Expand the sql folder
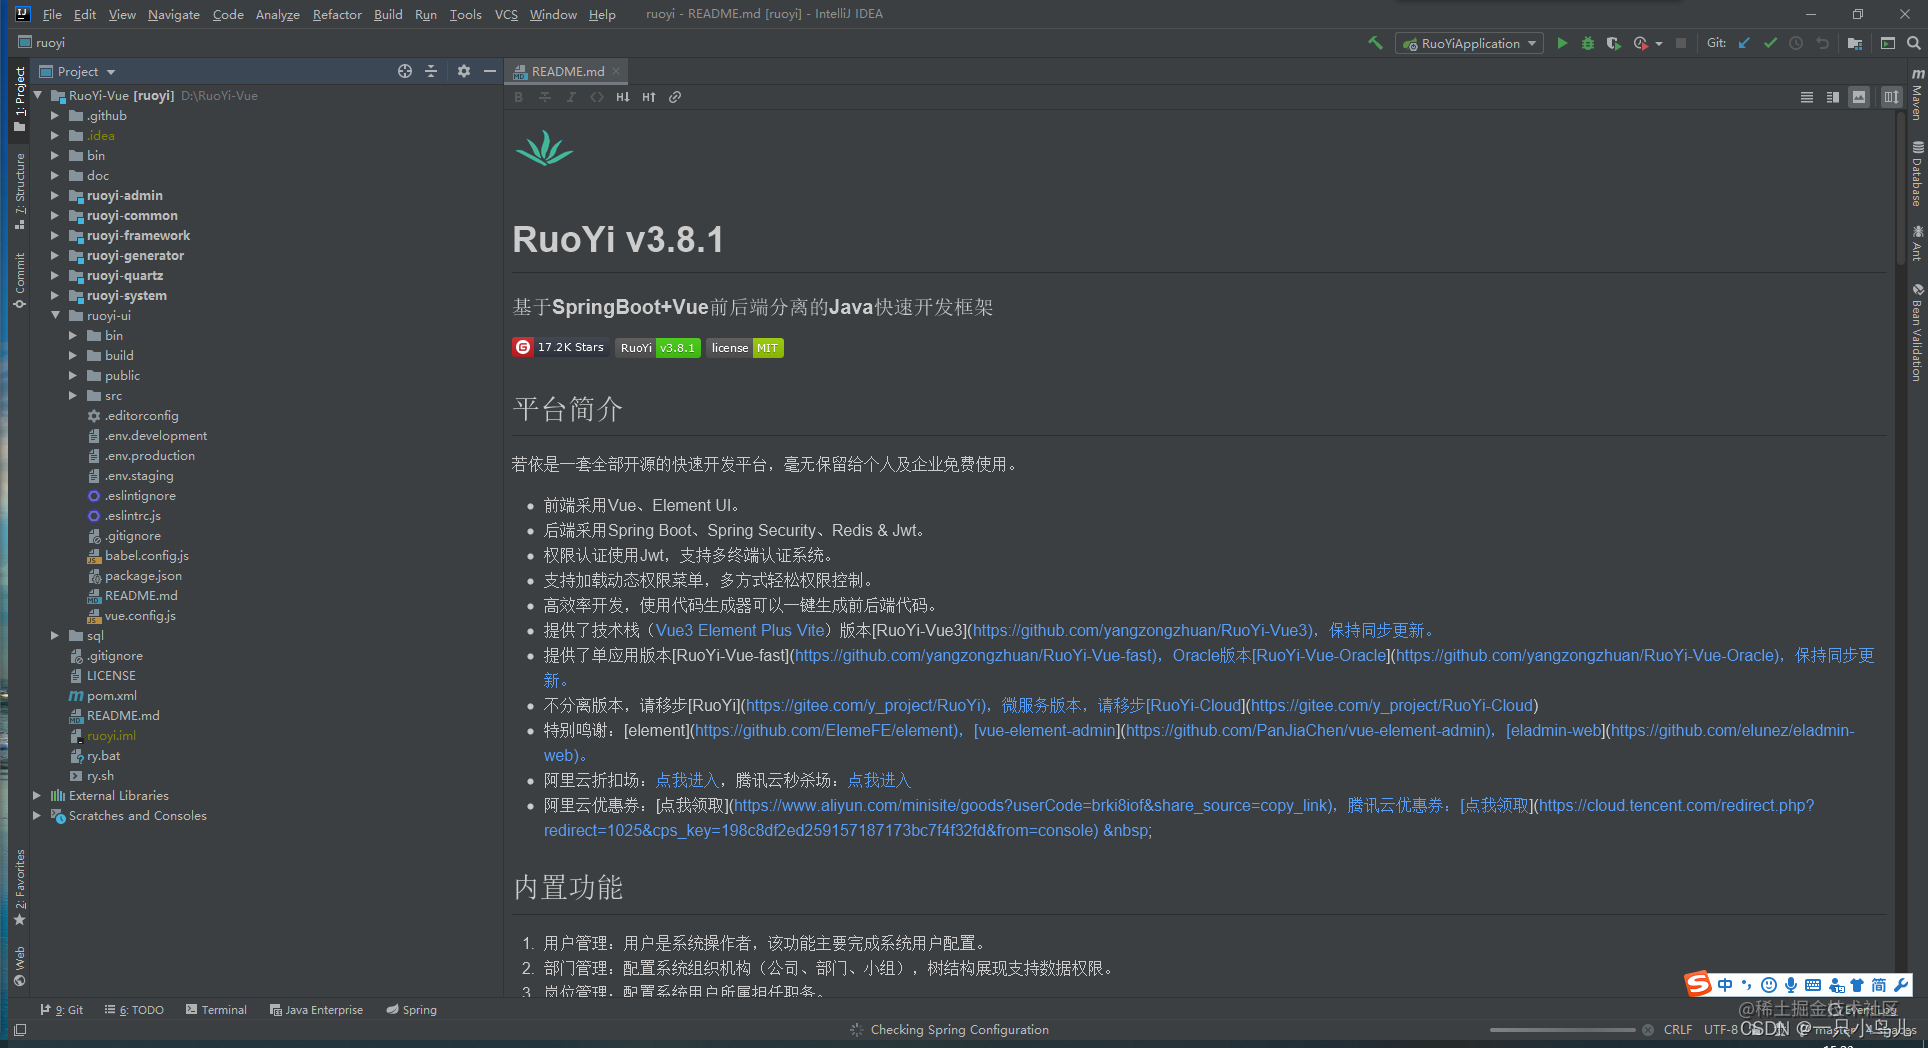Screen dimensions: 1928x1048 pos(55,636)
